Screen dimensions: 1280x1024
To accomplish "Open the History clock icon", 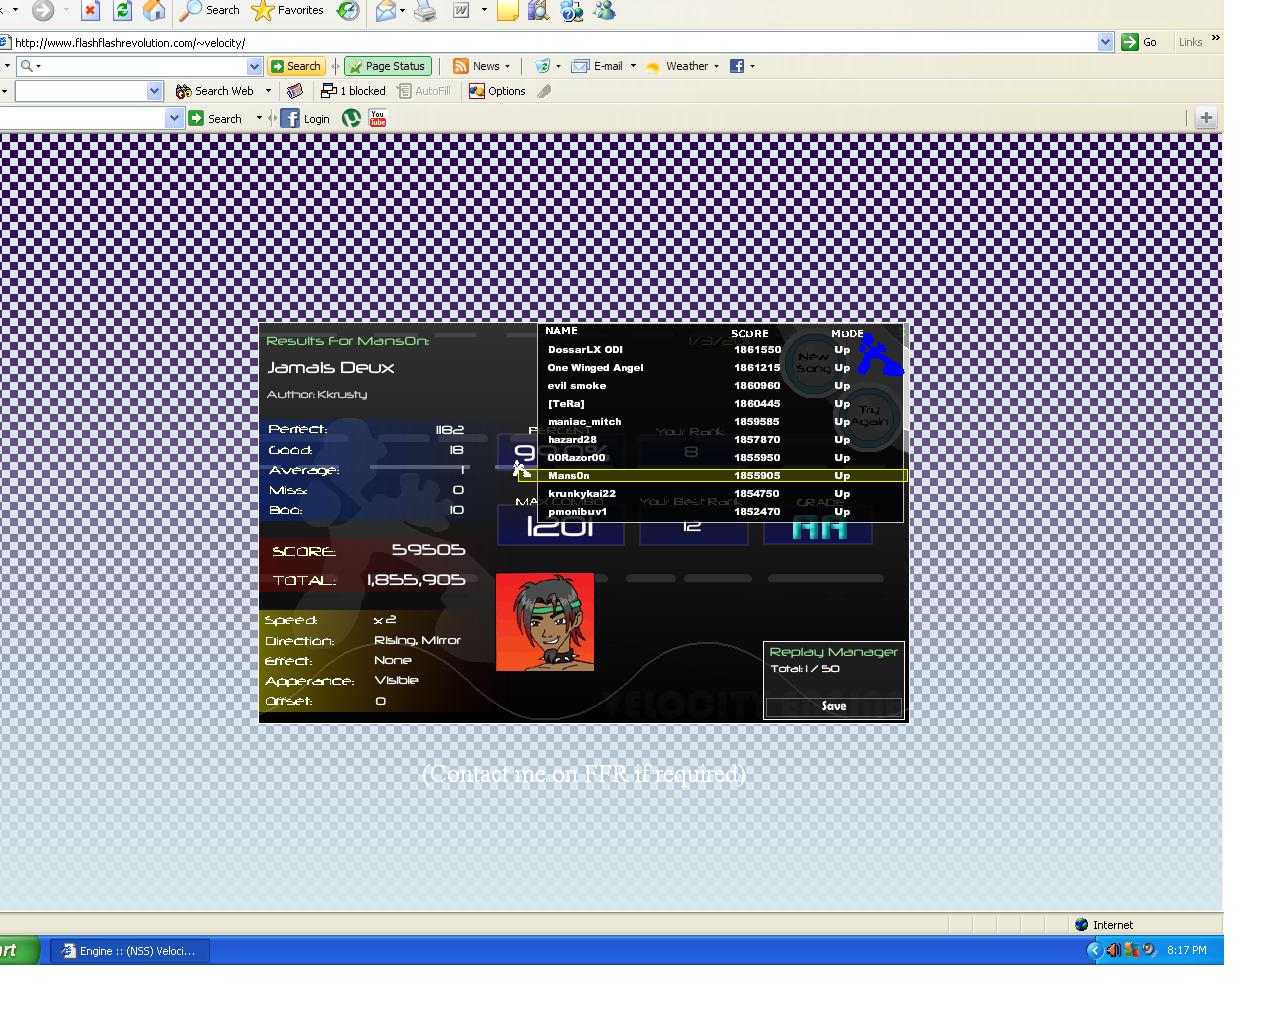I will click(348, 11).
